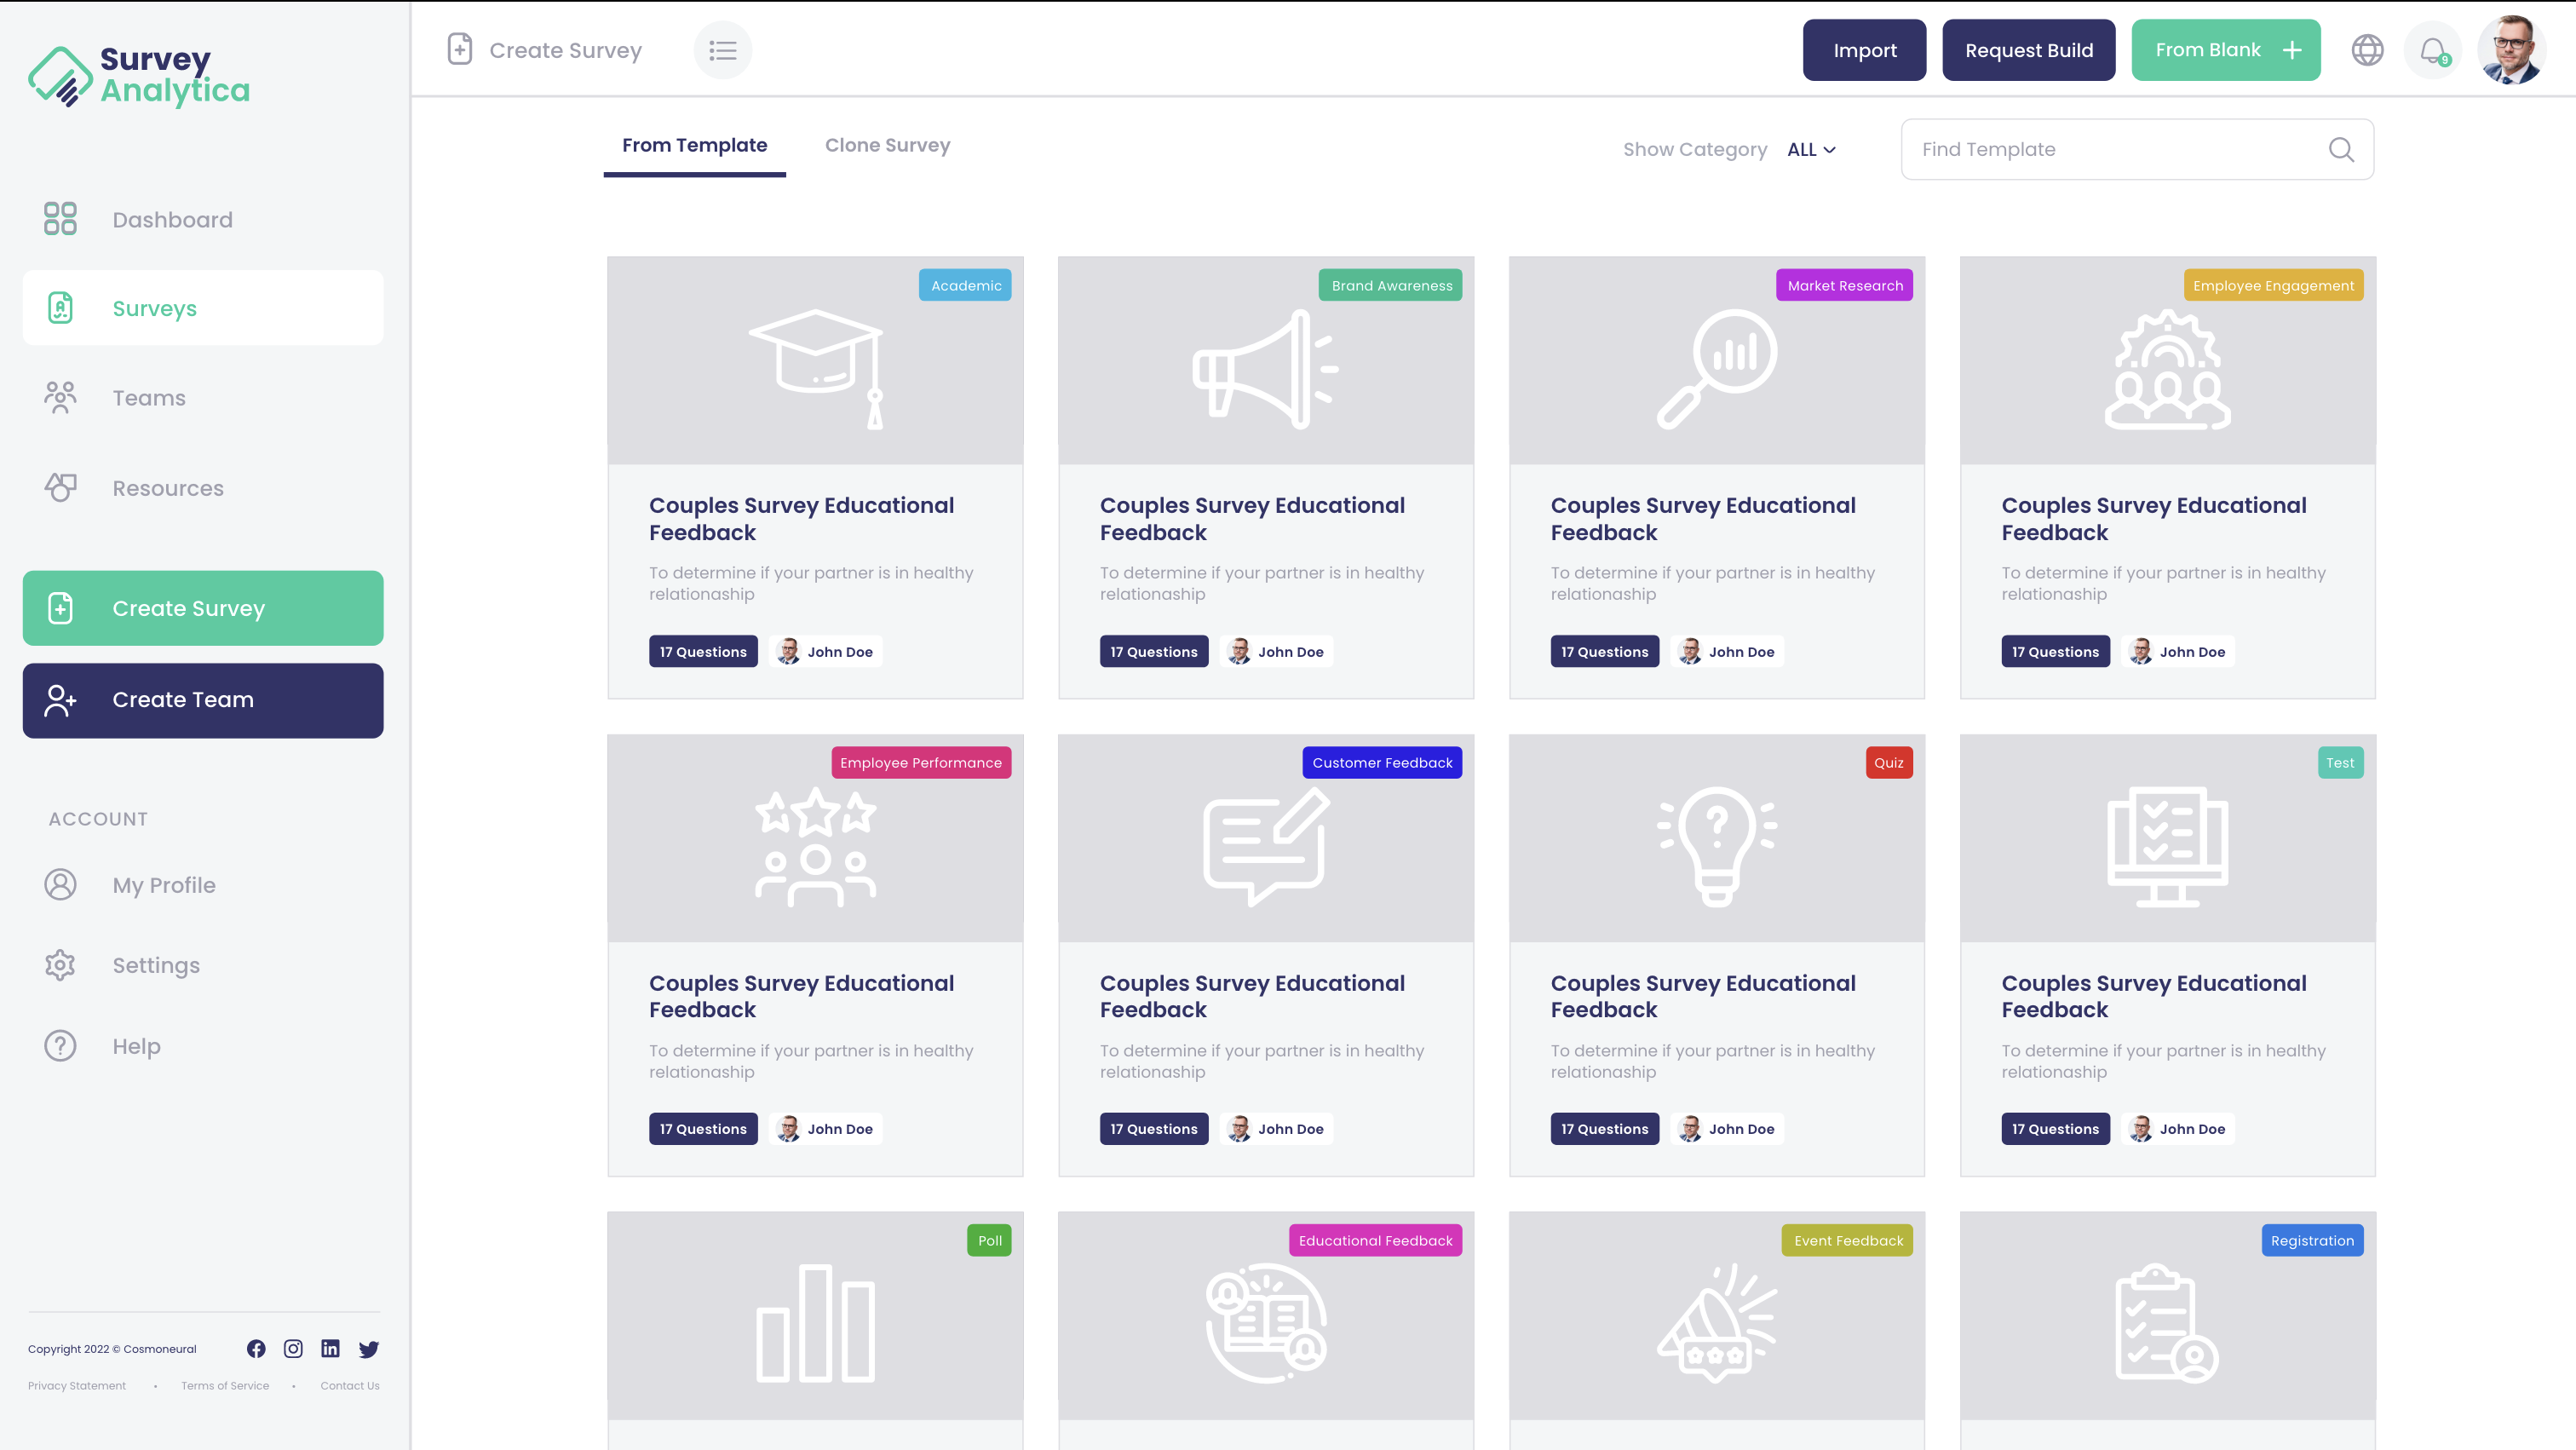
Task: Click the sidebar Create Survey button
Action: [x=203, y=608]
